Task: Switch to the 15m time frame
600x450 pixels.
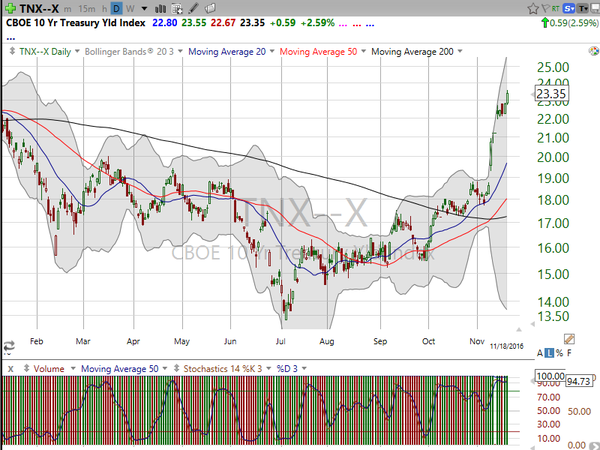Action: tap(86, 8)
